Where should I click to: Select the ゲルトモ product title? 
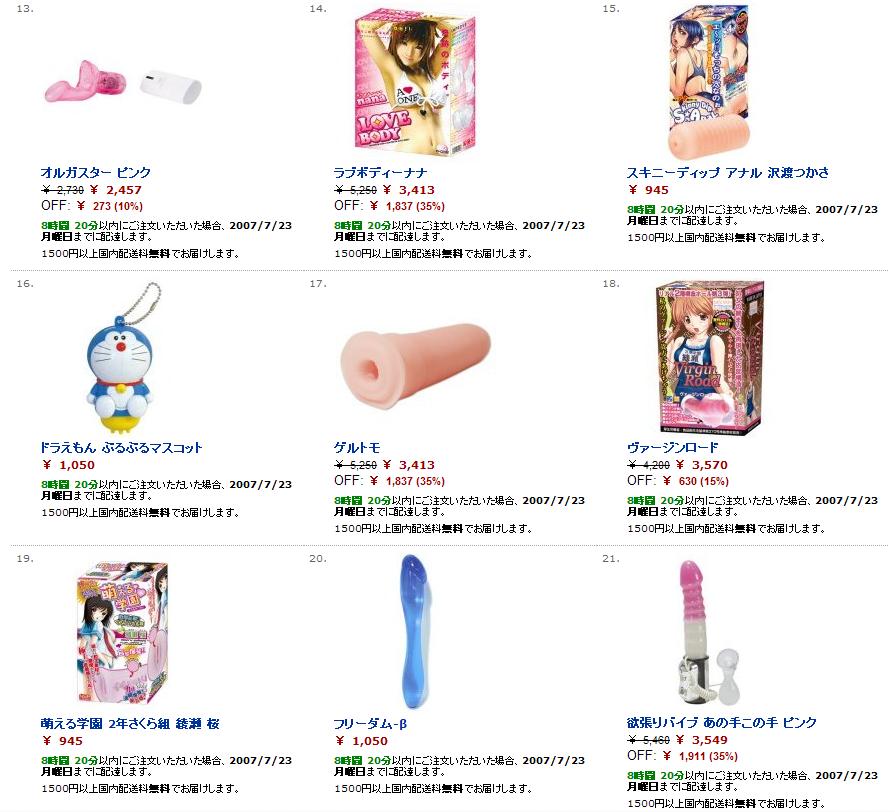[x=357, y=447]
